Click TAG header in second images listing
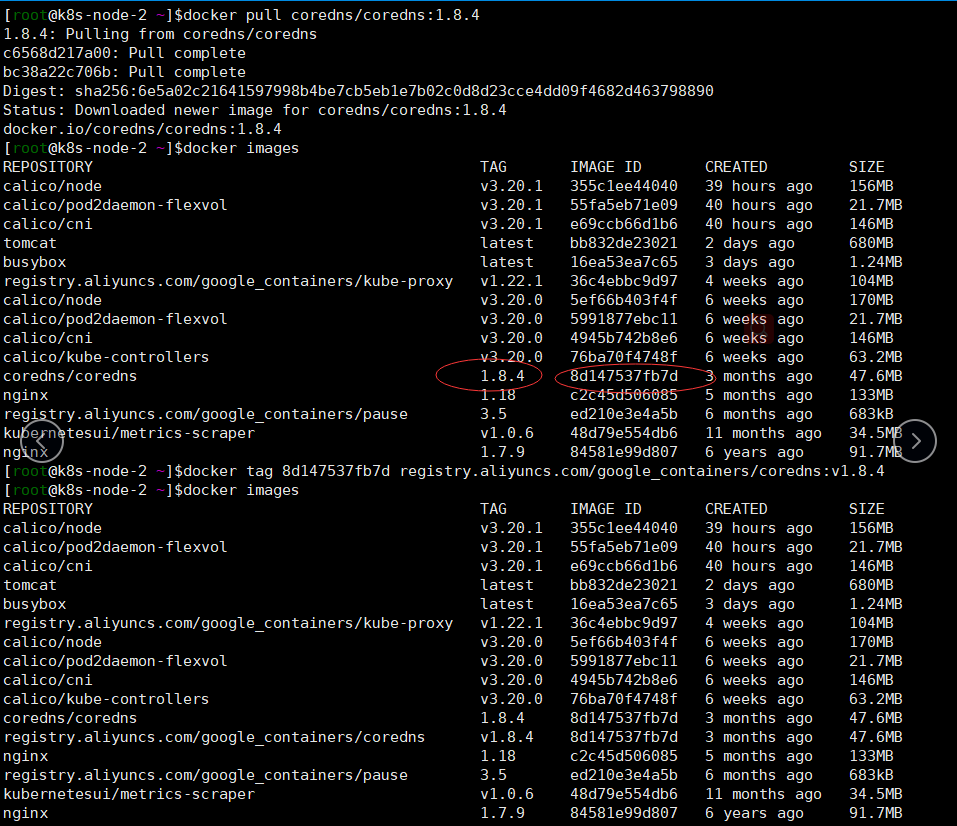 click(493, 509)
